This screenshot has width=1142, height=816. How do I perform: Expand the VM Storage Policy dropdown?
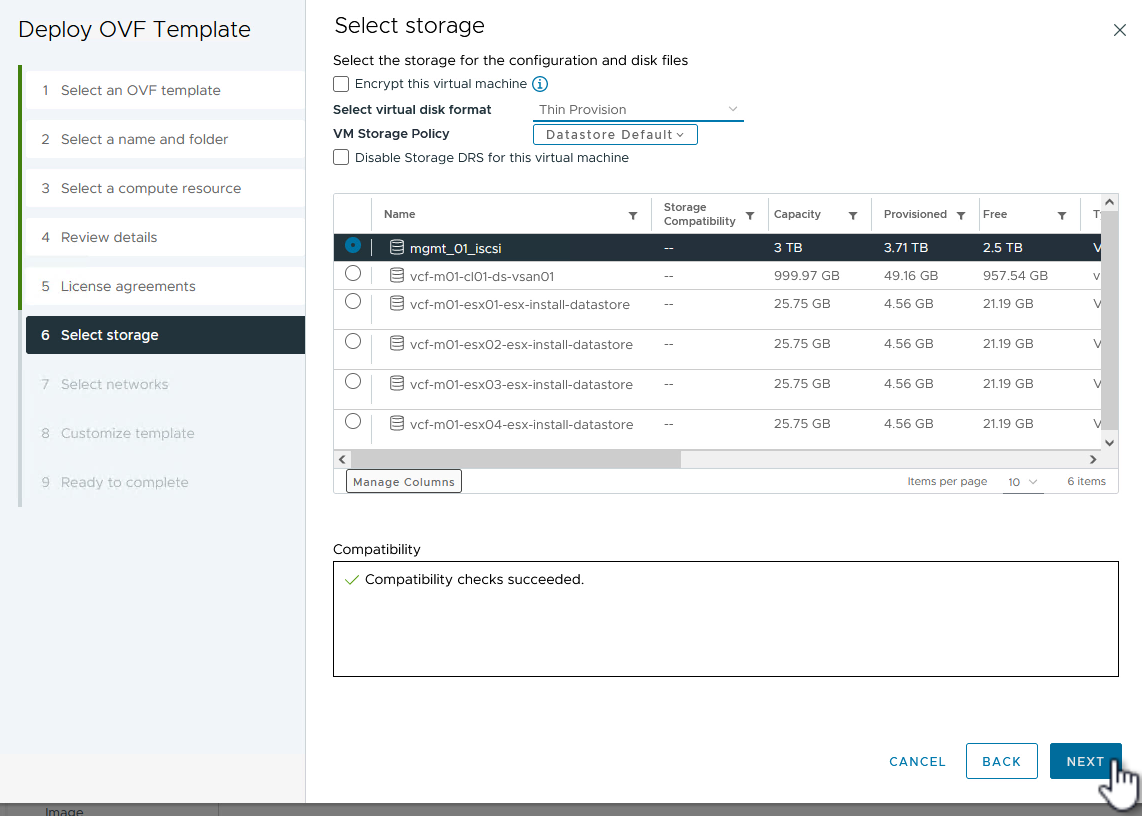click(x=615, y=134)
